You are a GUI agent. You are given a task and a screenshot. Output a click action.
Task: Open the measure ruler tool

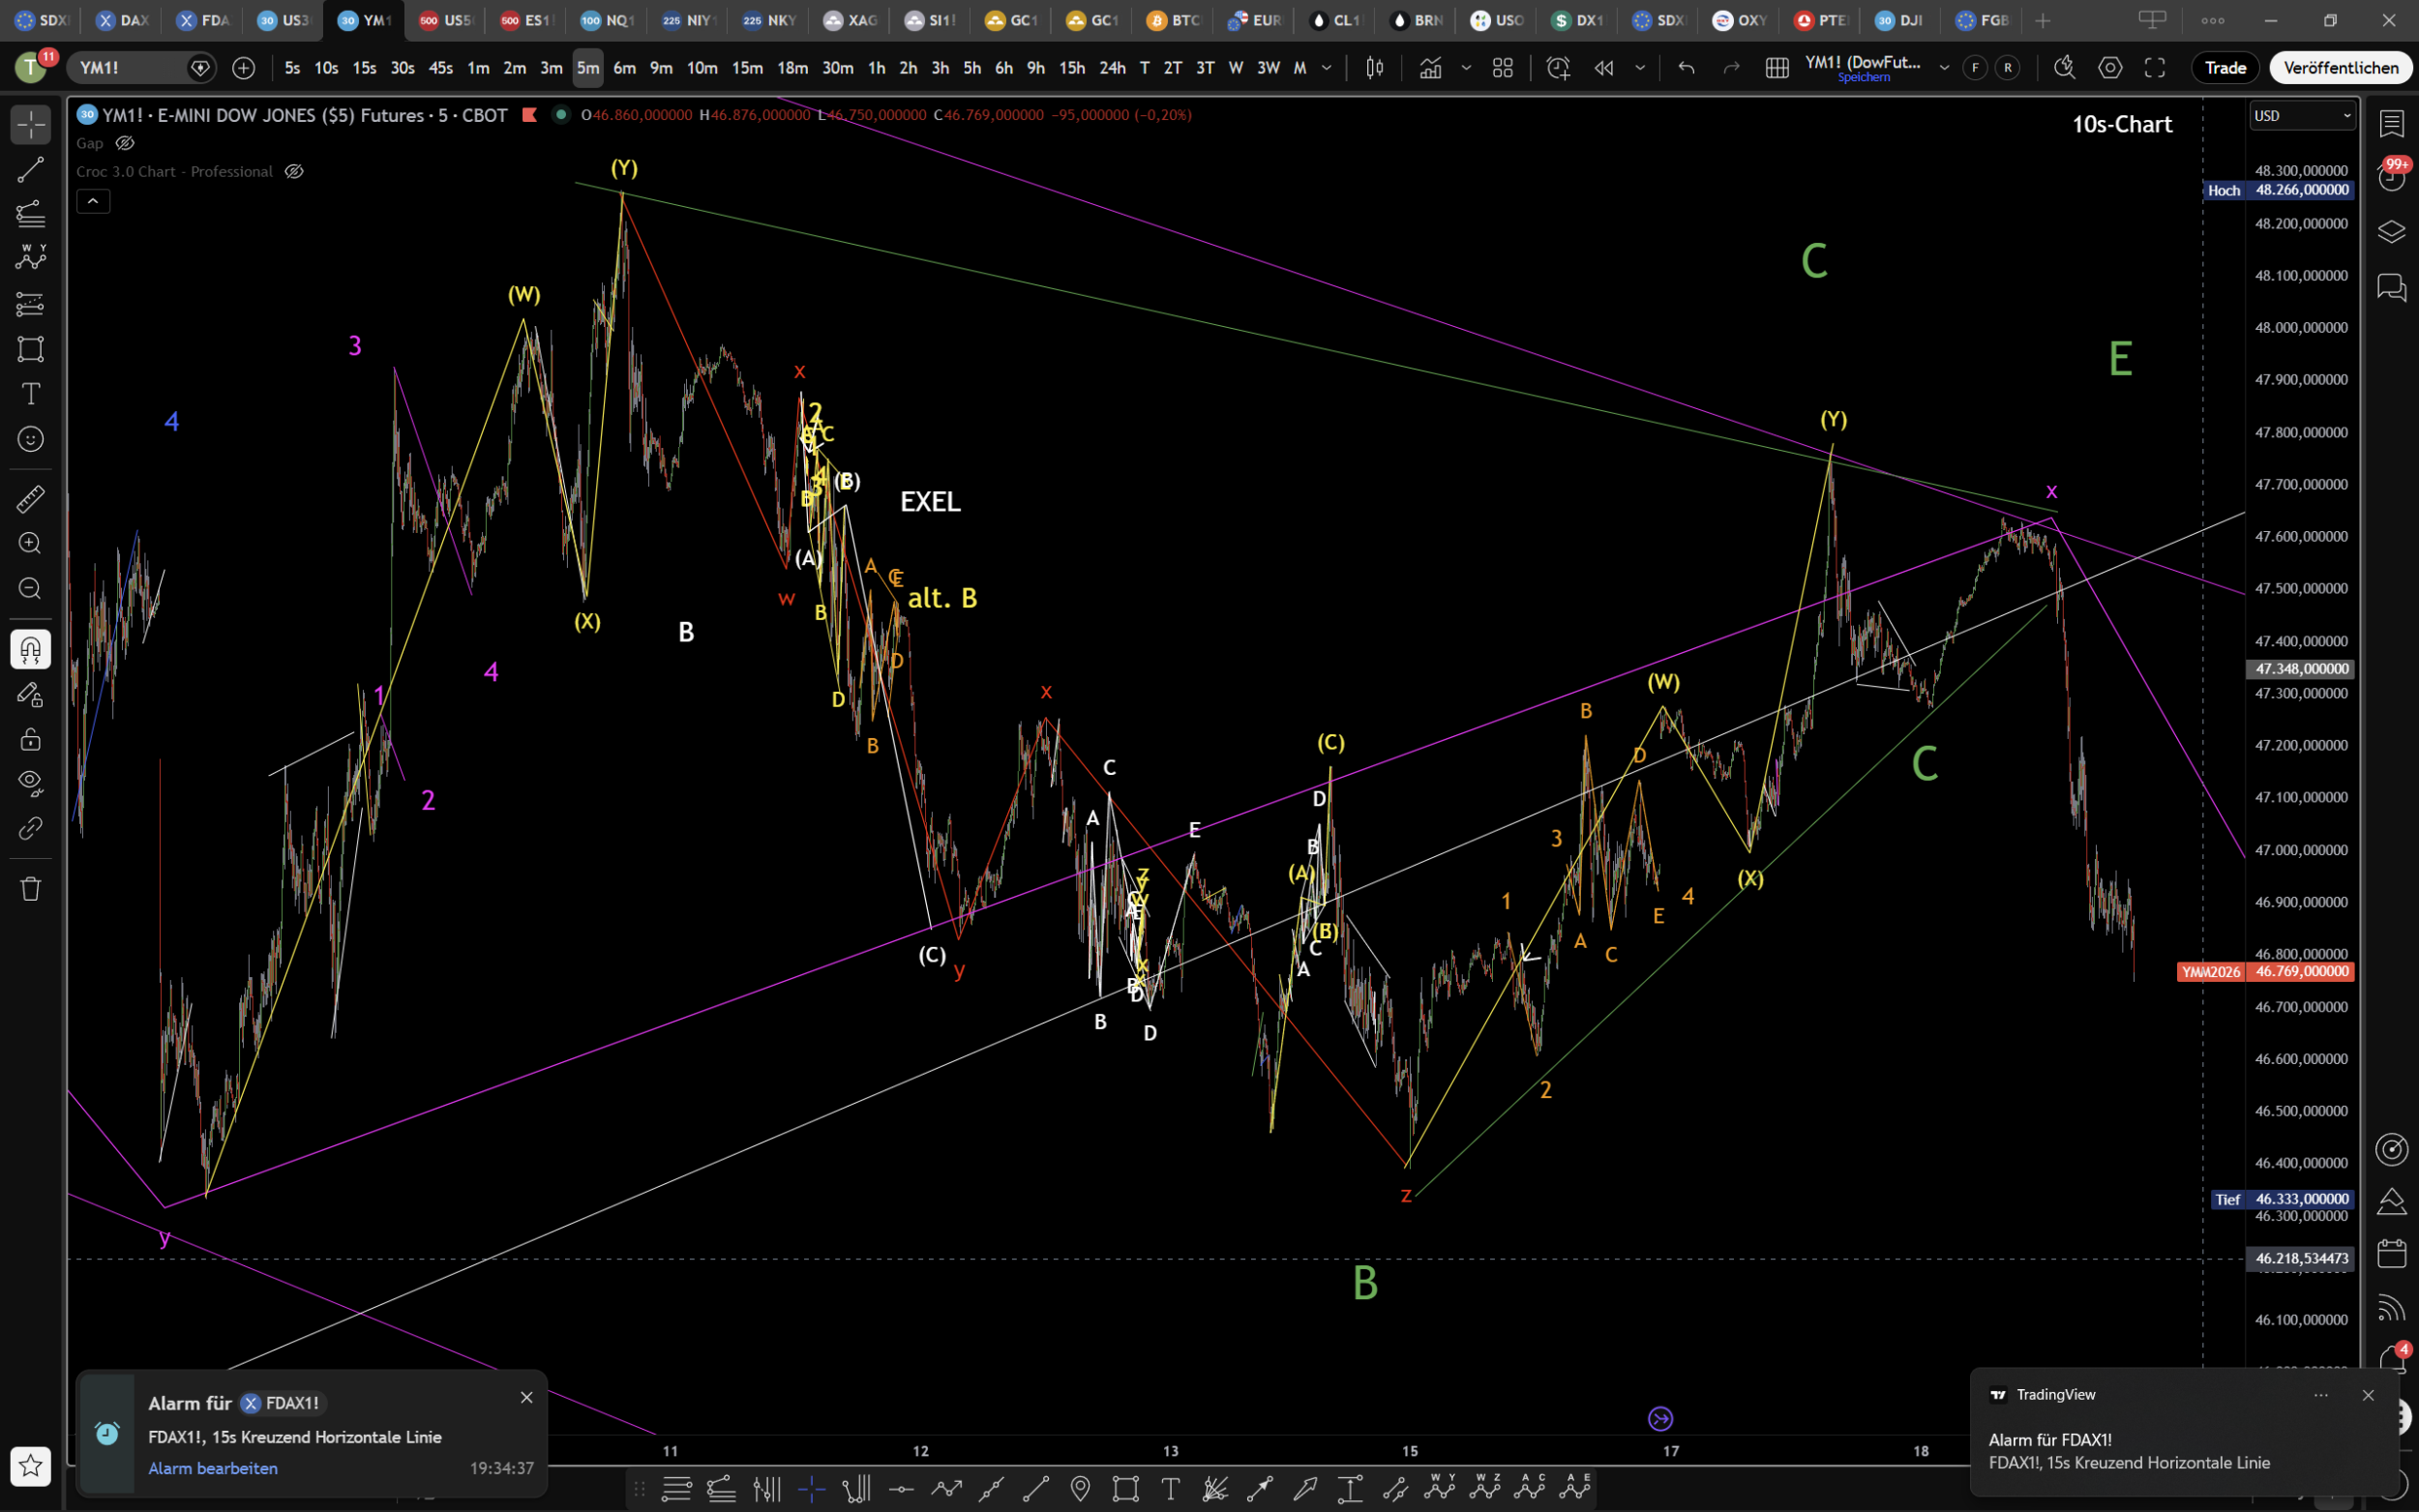pos(30,498)
